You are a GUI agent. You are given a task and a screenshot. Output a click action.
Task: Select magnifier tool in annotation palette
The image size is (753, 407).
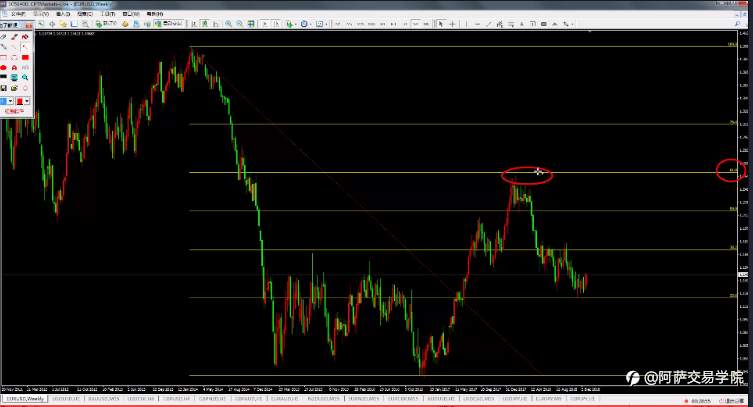pyautogui.click(x=25, y=77)
